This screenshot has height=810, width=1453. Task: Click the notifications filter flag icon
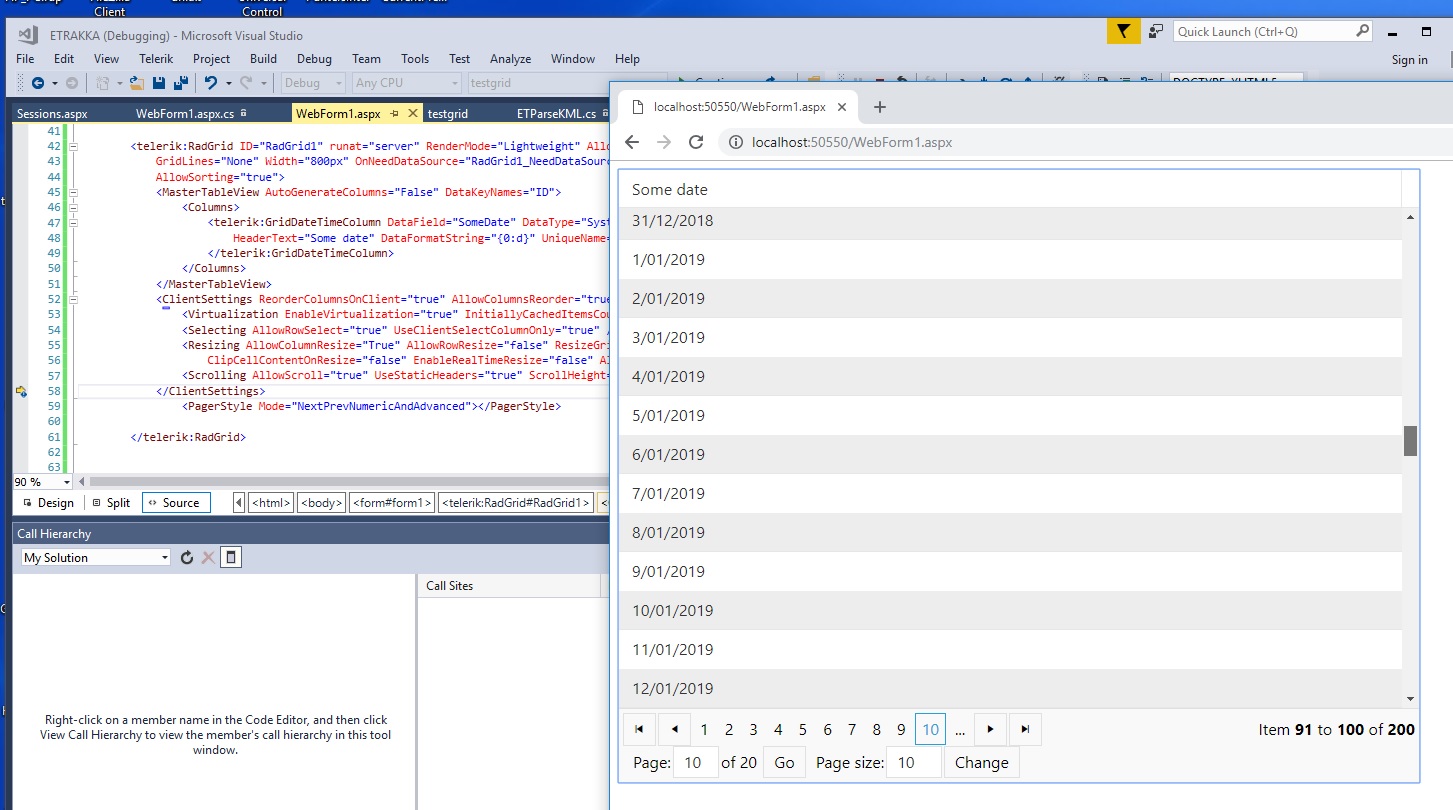click(1123, 32)
